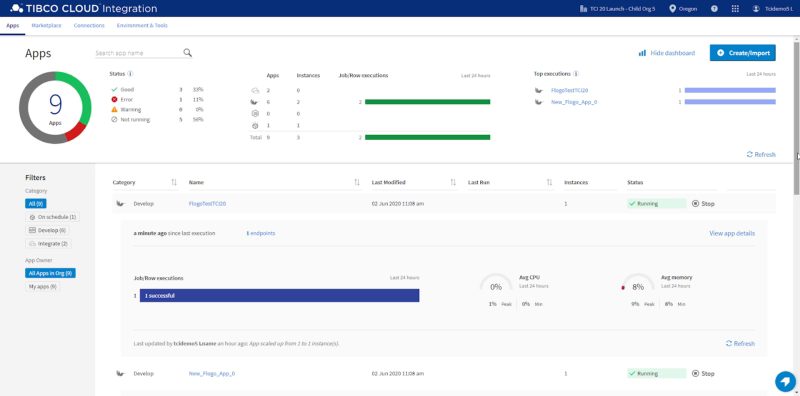Click Flogo icon beside FlogoTestTCI20 in Top executions
Screen dimensions: 800x396
tap(539, 90)
